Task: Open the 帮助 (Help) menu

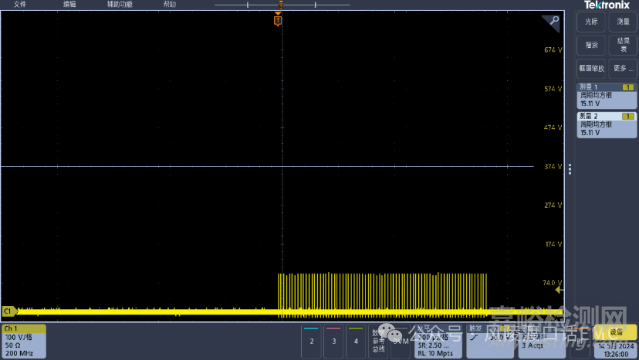Action: (170, 4)
